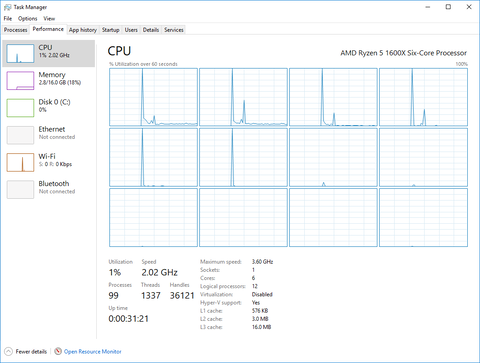Click the L1 cache 576 KB value

point(260,311)
